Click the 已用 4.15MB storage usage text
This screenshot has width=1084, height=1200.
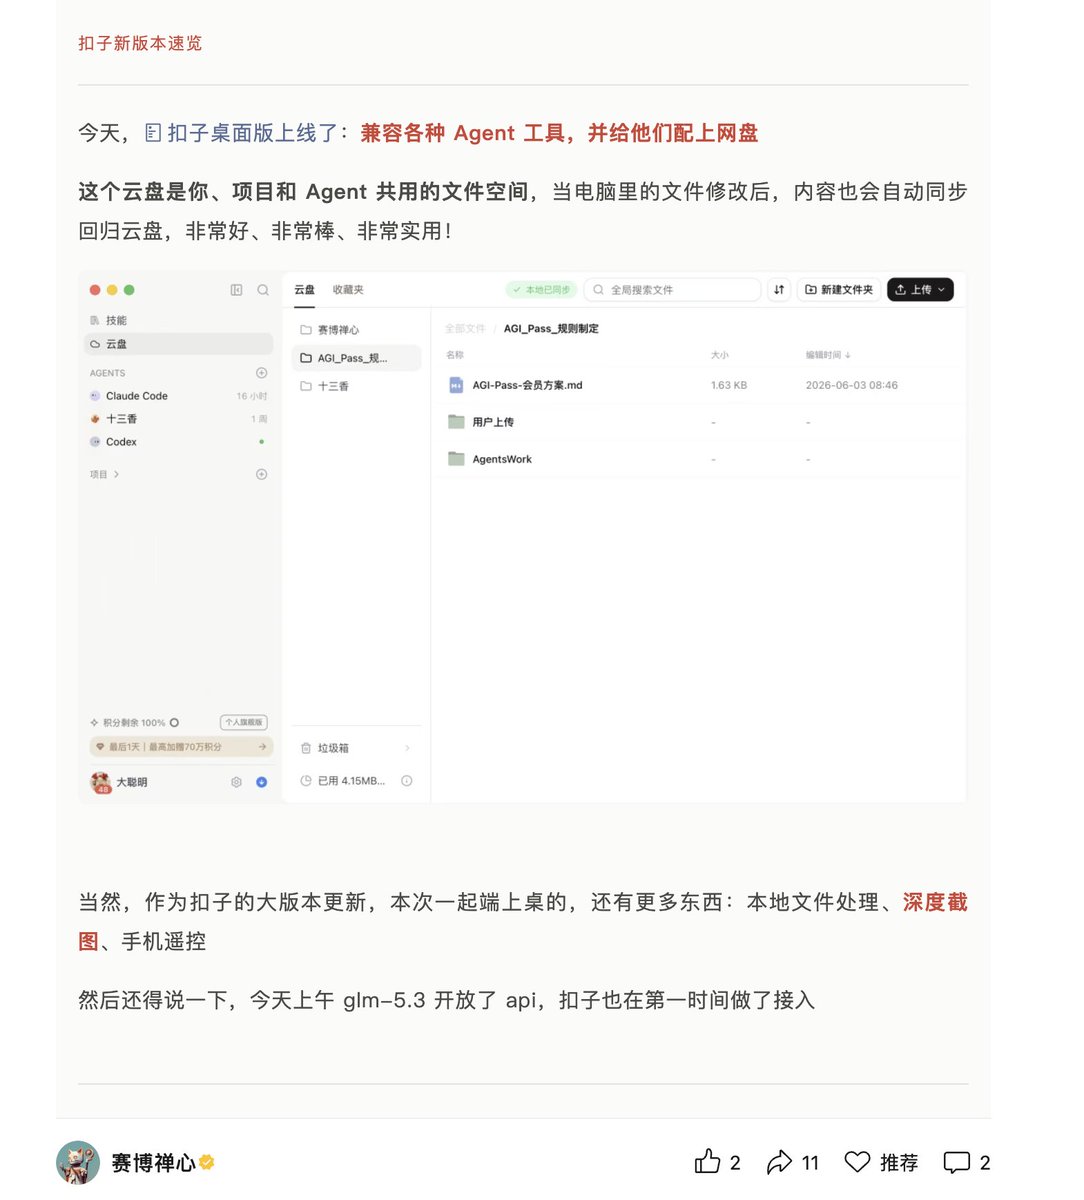[x=351, y=781]
